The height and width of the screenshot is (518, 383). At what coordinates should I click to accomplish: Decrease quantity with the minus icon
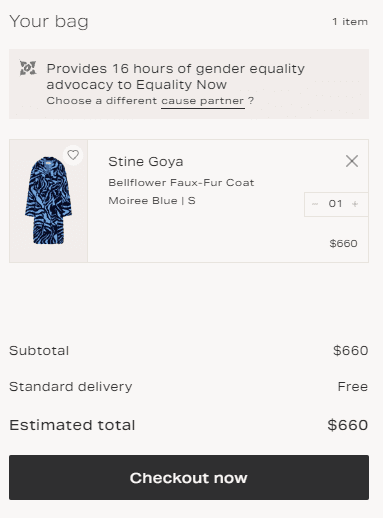point(315,204)
